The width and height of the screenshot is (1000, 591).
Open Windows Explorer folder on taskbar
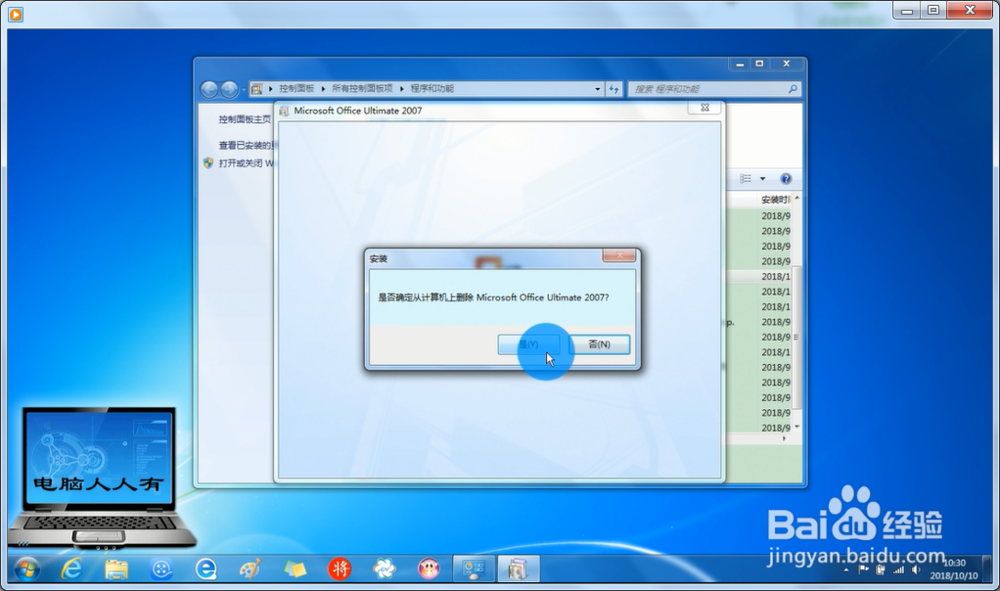pos(116,569)
